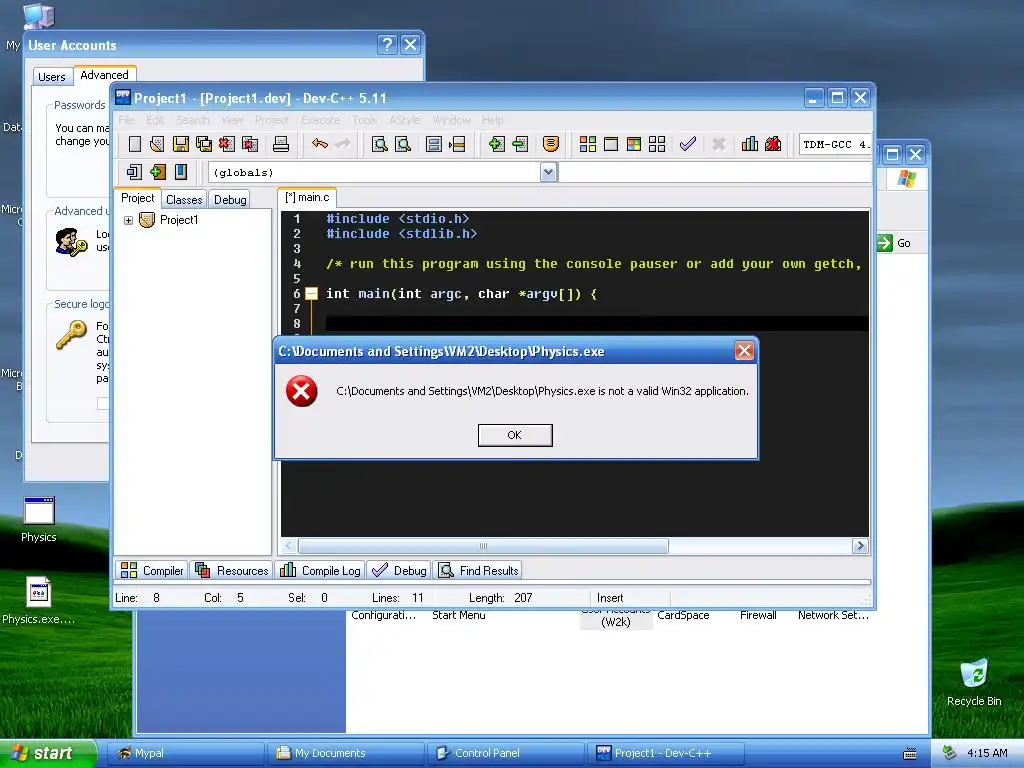The width and height of the screenshot is (1024, 768).
Task: Click the My Documents taskbar button
Action: [346, 753]
